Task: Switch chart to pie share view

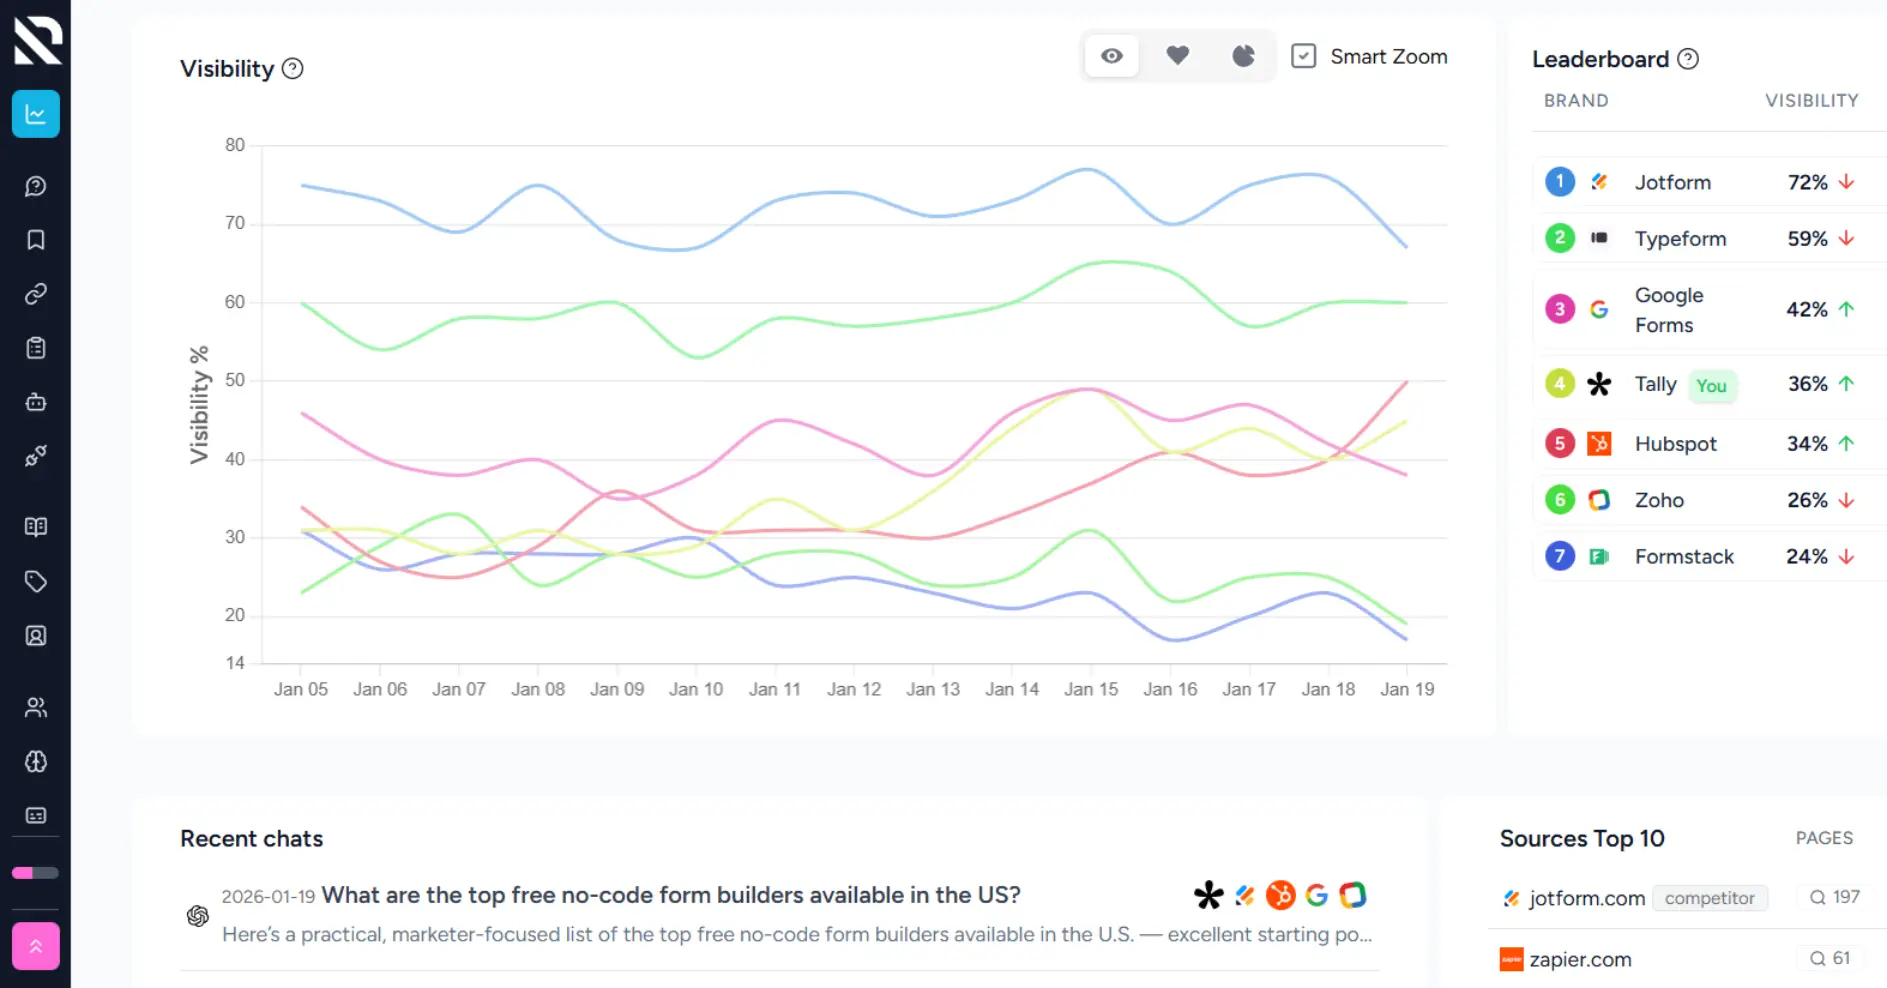Action: 1243,56
